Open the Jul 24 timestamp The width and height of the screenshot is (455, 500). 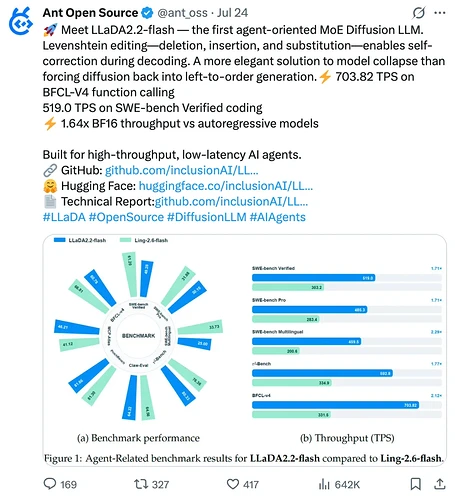232,13
